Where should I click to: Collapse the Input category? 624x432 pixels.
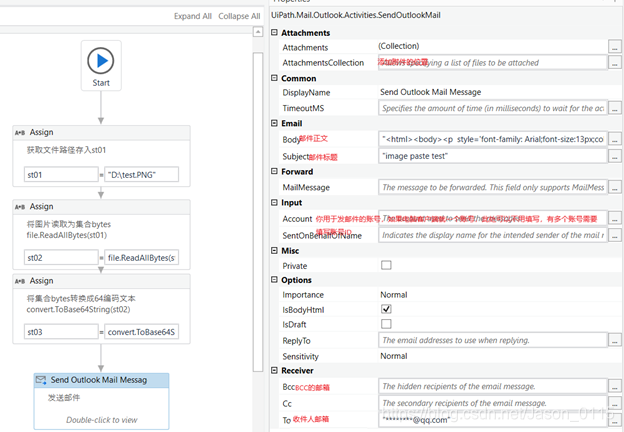(x=274, y=202)
